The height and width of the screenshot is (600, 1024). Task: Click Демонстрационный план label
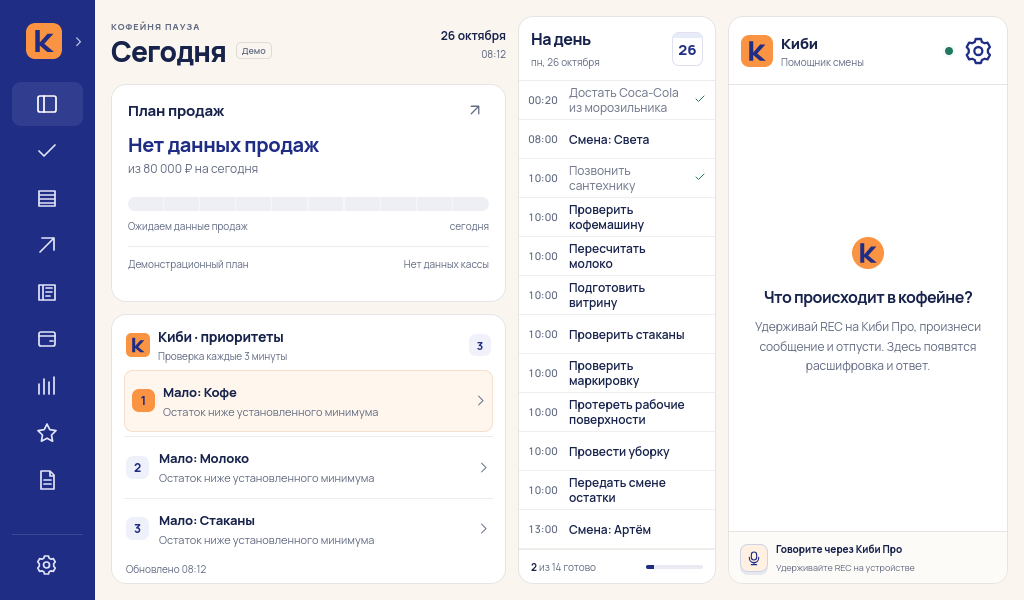pos(188,264)
